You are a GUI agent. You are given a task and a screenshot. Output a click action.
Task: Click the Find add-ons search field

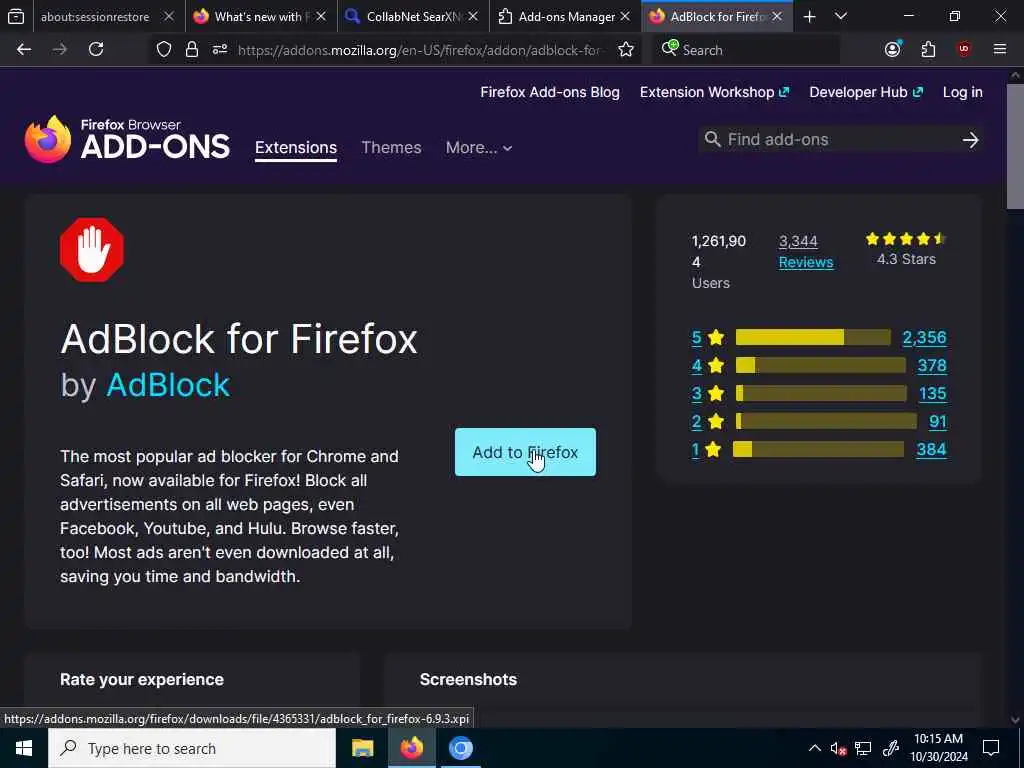coord(839,140)
